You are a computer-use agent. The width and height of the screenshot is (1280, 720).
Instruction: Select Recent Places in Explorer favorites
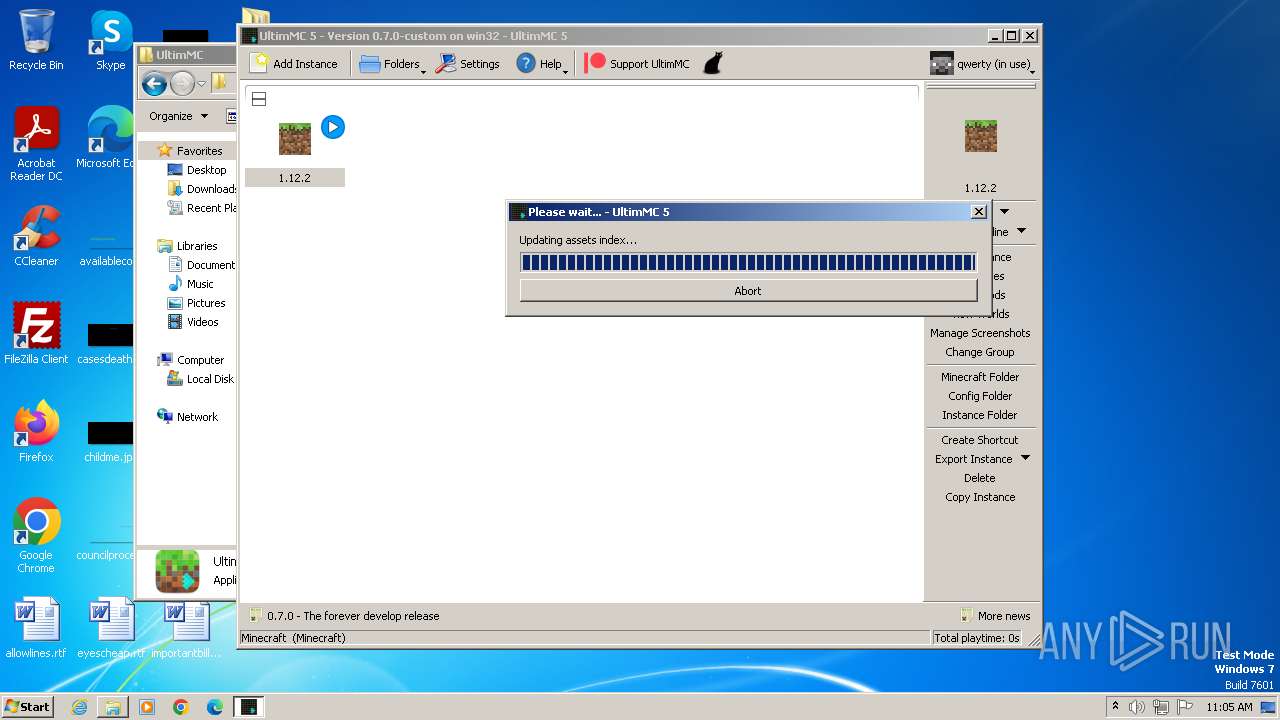point(202,208)
